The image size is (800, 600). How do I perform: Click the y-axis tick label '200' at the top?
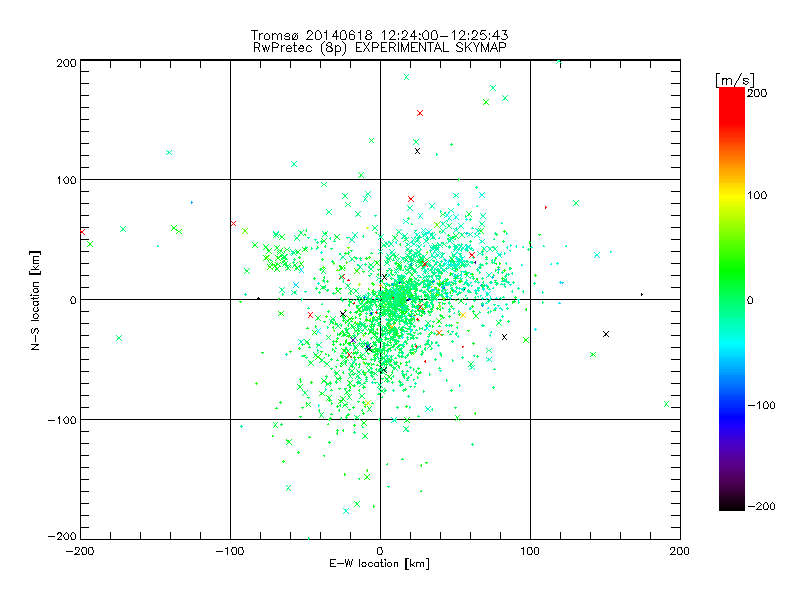(66, 63)
